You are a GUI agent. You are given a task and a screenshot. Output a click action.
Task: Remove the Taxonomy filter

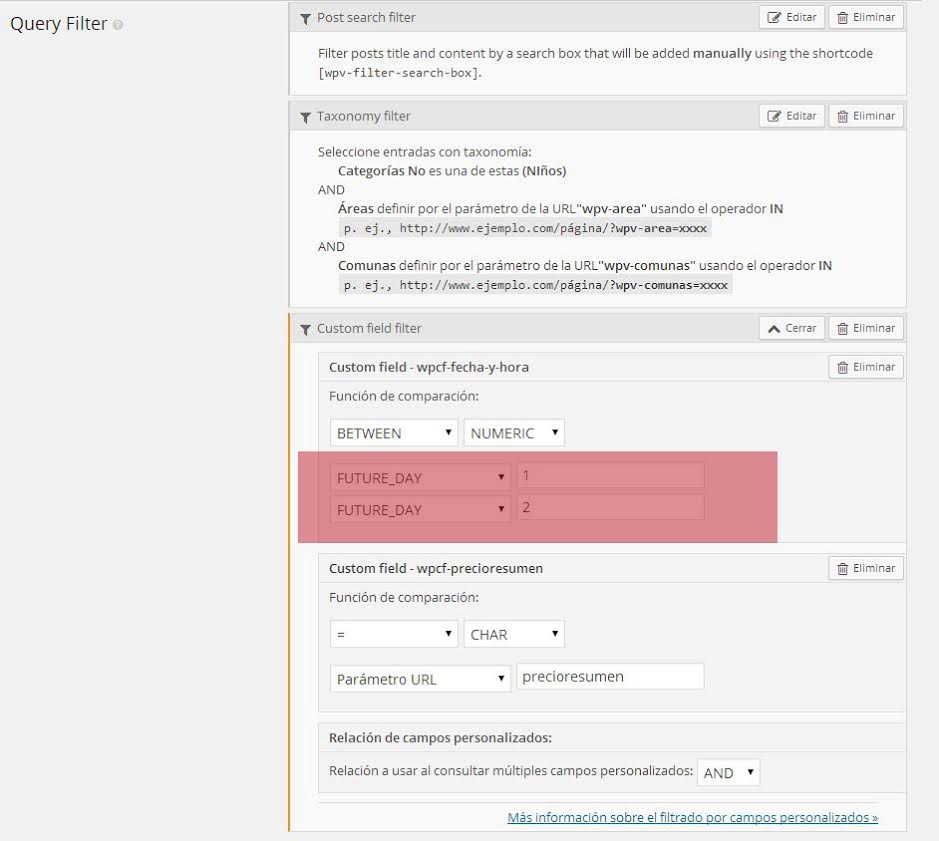(x=866, y=116)
